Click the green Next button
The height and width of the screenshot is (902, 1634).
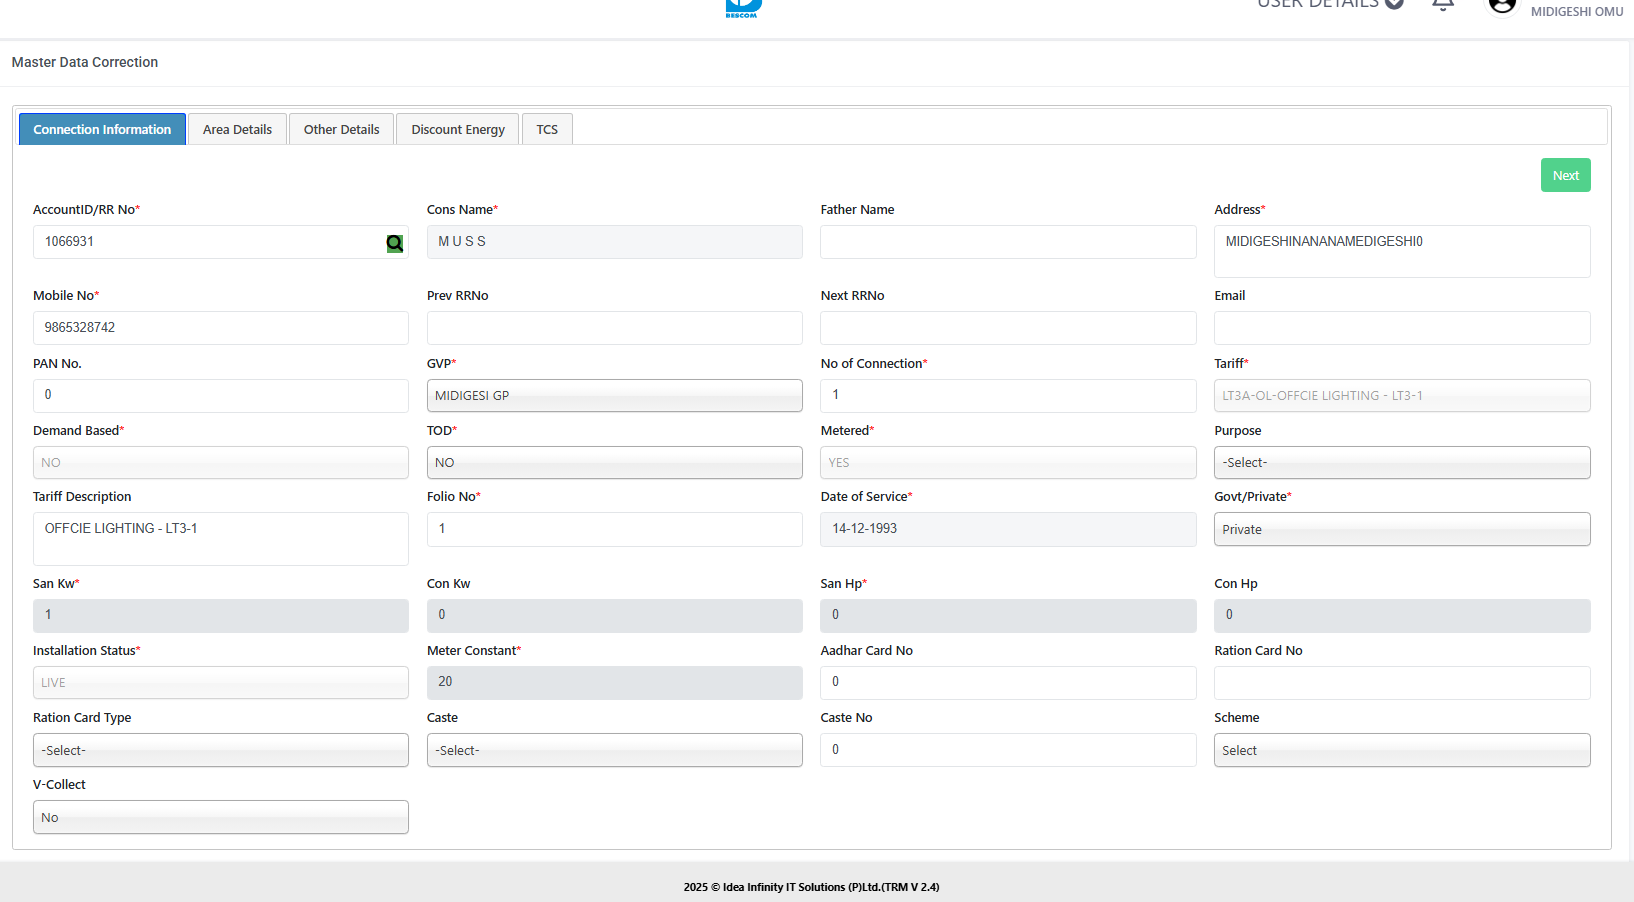click(1565, 175)
